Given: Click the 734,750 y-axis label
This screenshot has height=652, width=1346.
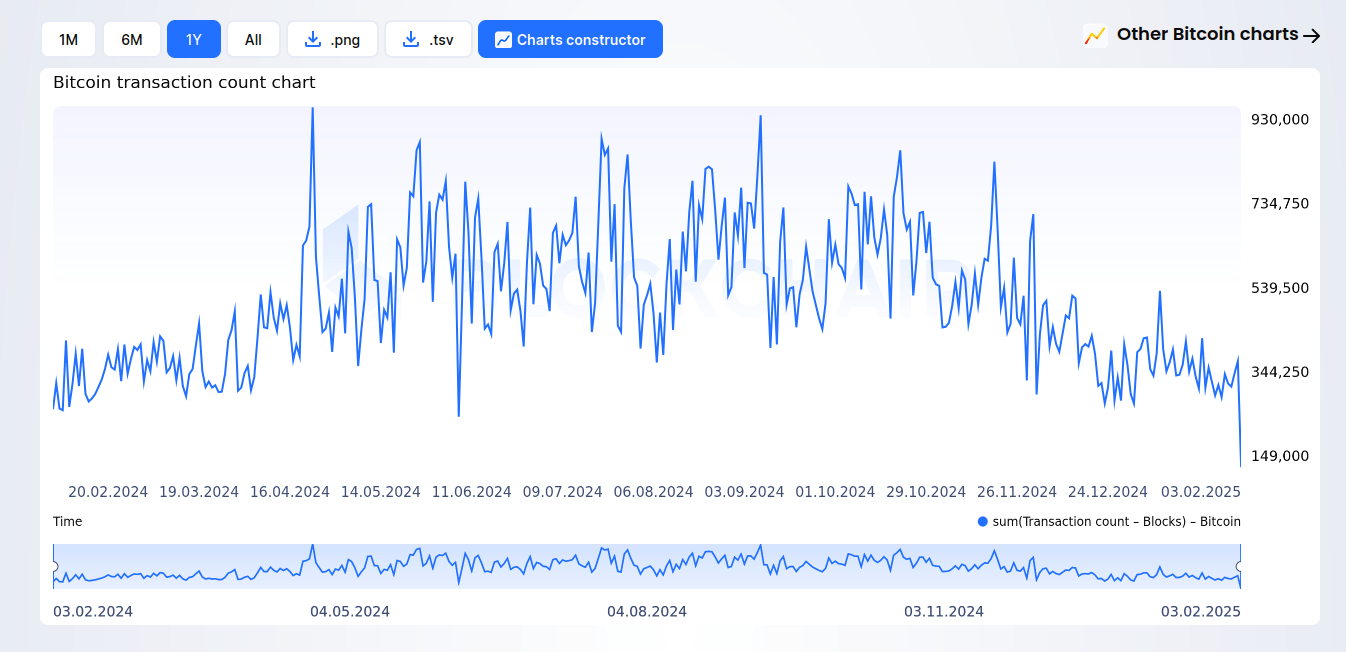Looking at the screenshot, I should coord(1280,203).
